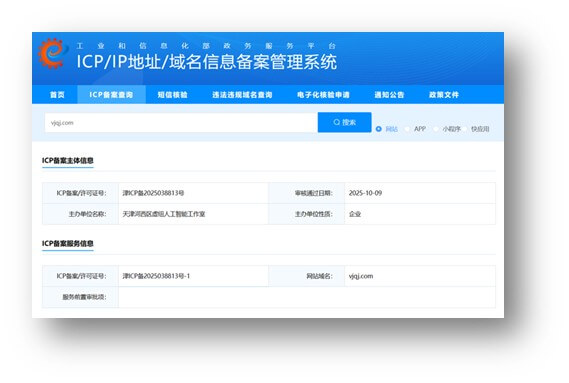Click the blue 搜索 search button
This screenshot has width=569, height=383.
tap(344, 122)
